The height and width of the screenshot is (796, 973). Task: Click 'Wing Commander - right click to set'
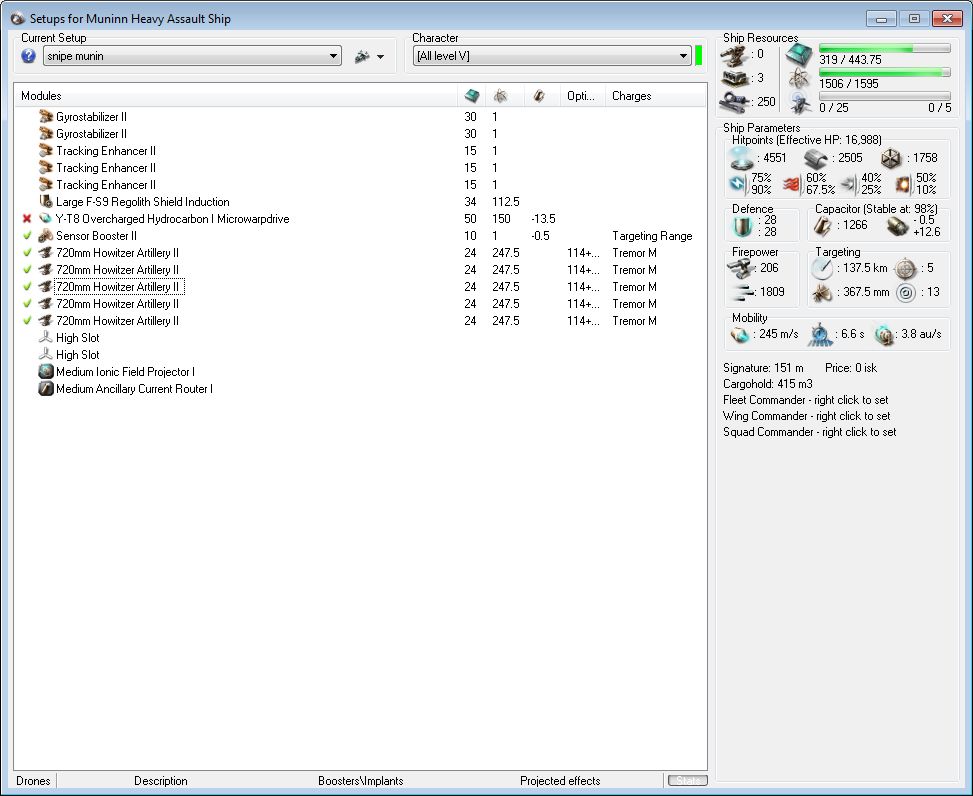tap(806, 416)
